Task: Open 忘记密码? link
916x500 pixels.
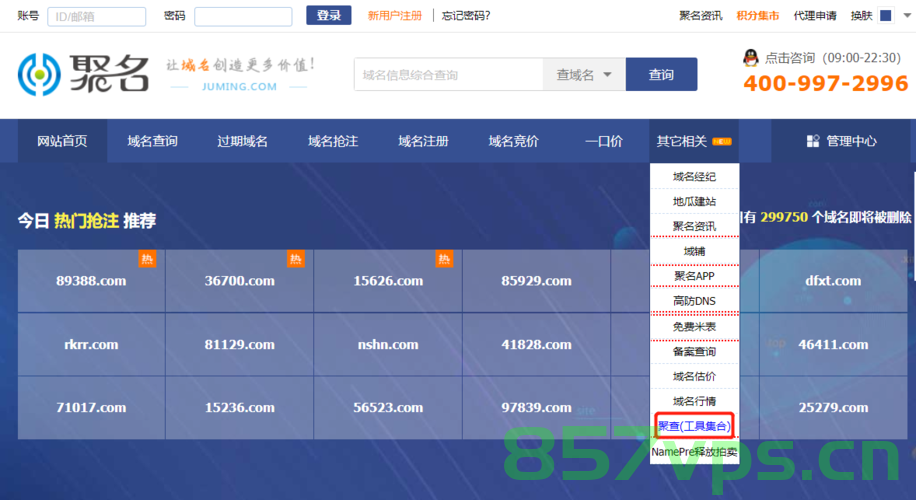Action: pyautogui.click(x=466, y=16)
